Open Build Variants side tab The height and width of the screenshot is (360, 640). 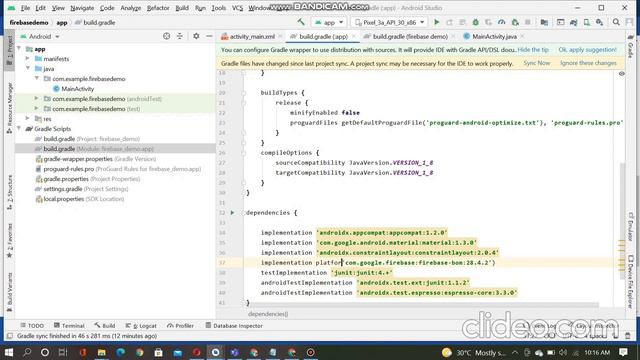click(9, 291)
